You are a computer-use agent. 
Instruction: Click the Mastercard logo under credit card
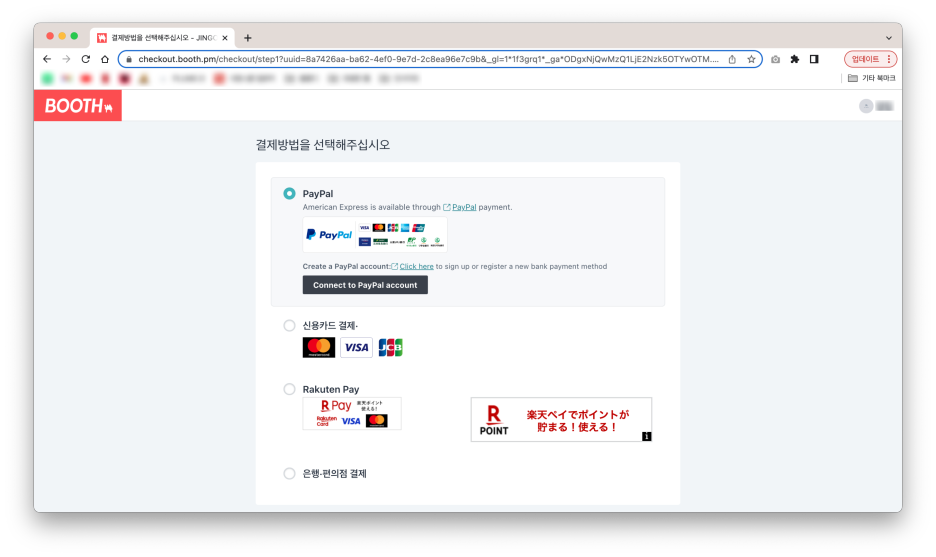319,347
